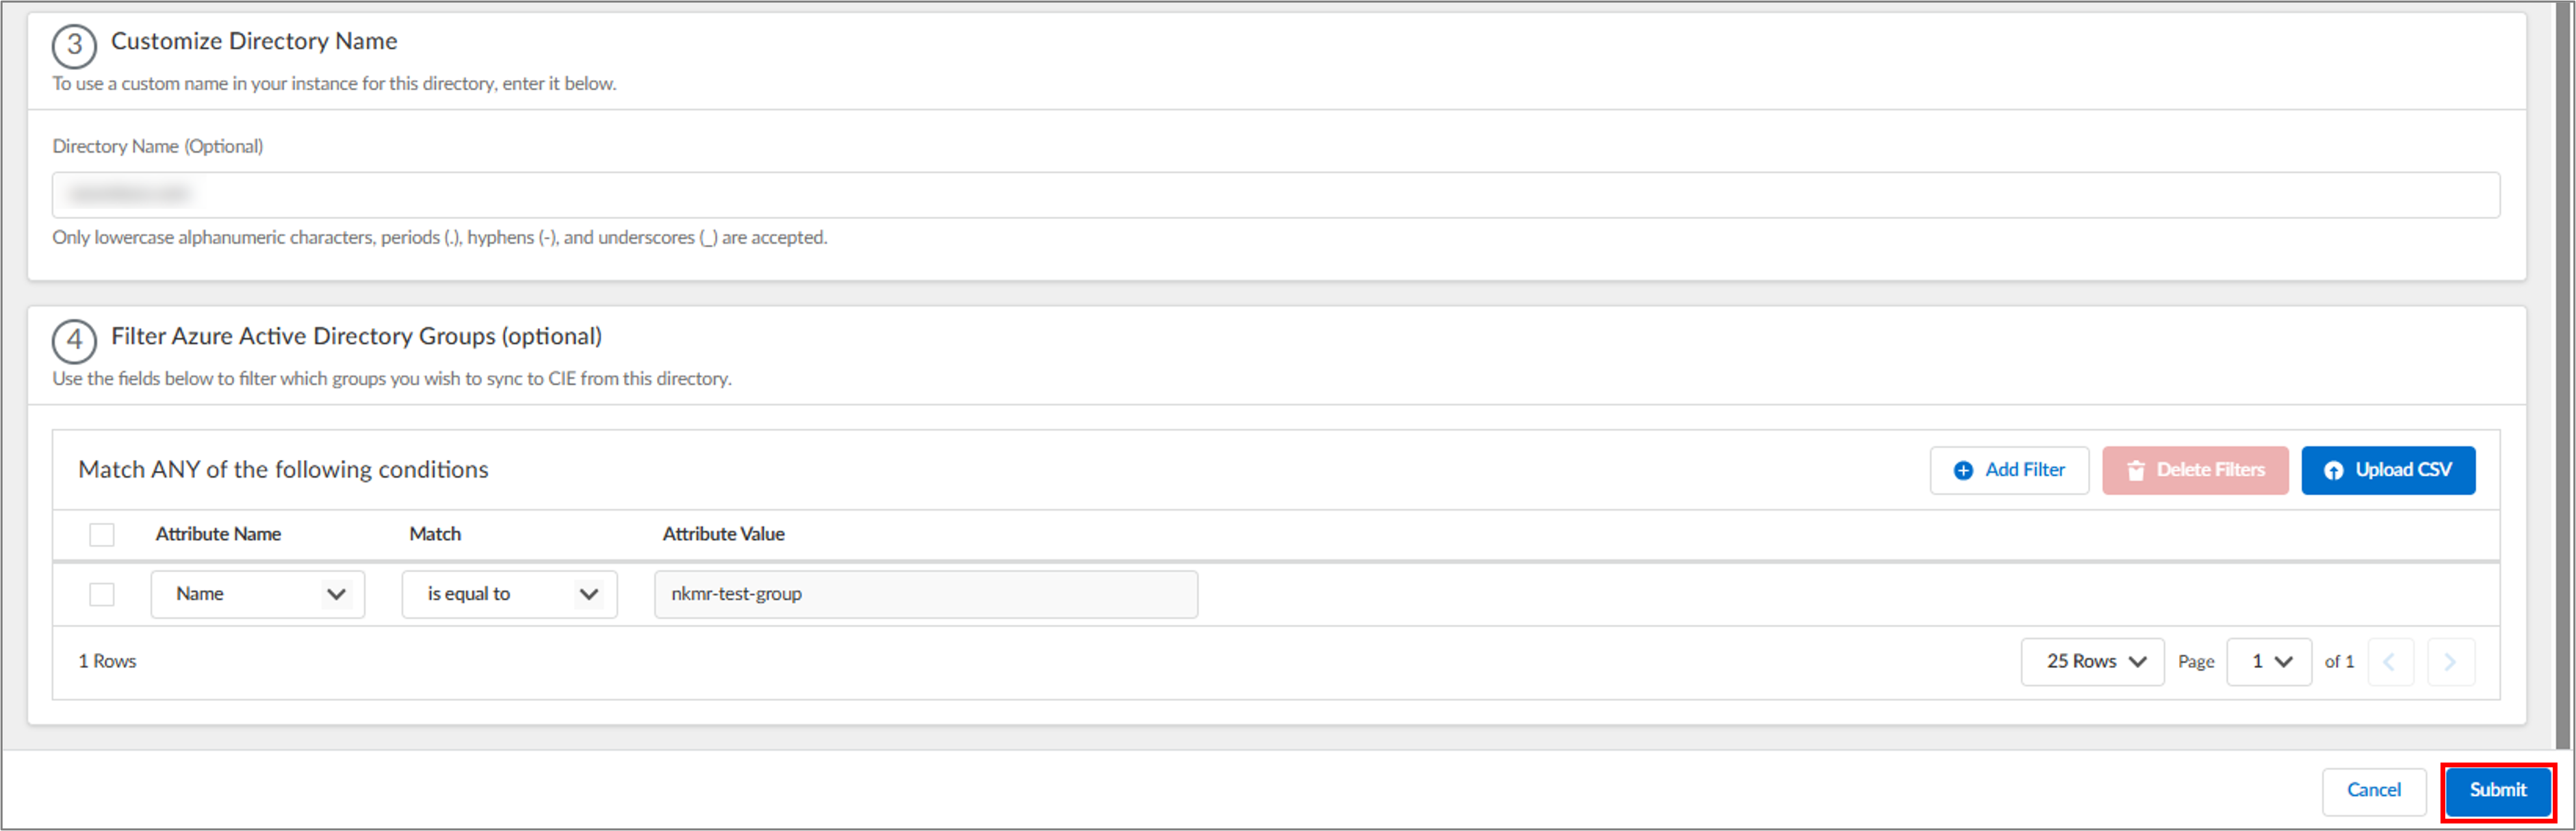This screenshot has width=2576, height=831.
Task: Click the Directory Name text field
Action: (x=1276, y=195)
